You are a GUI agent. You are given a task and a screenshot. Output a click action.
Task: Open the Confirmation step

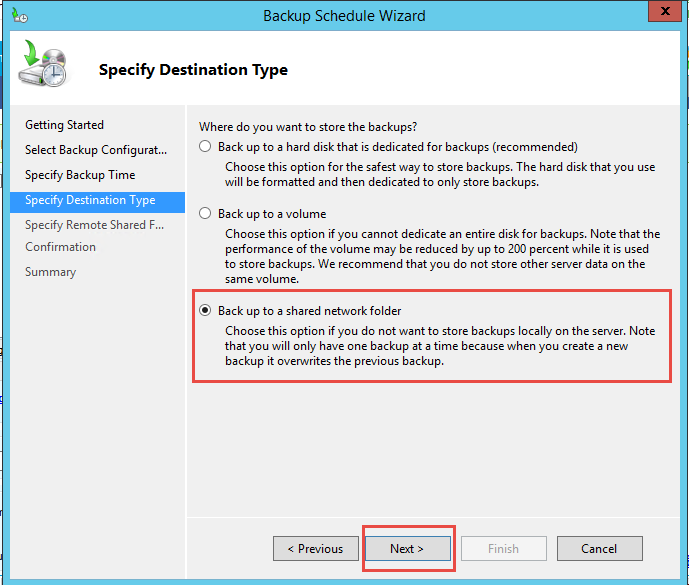click(x=60, y=247)
